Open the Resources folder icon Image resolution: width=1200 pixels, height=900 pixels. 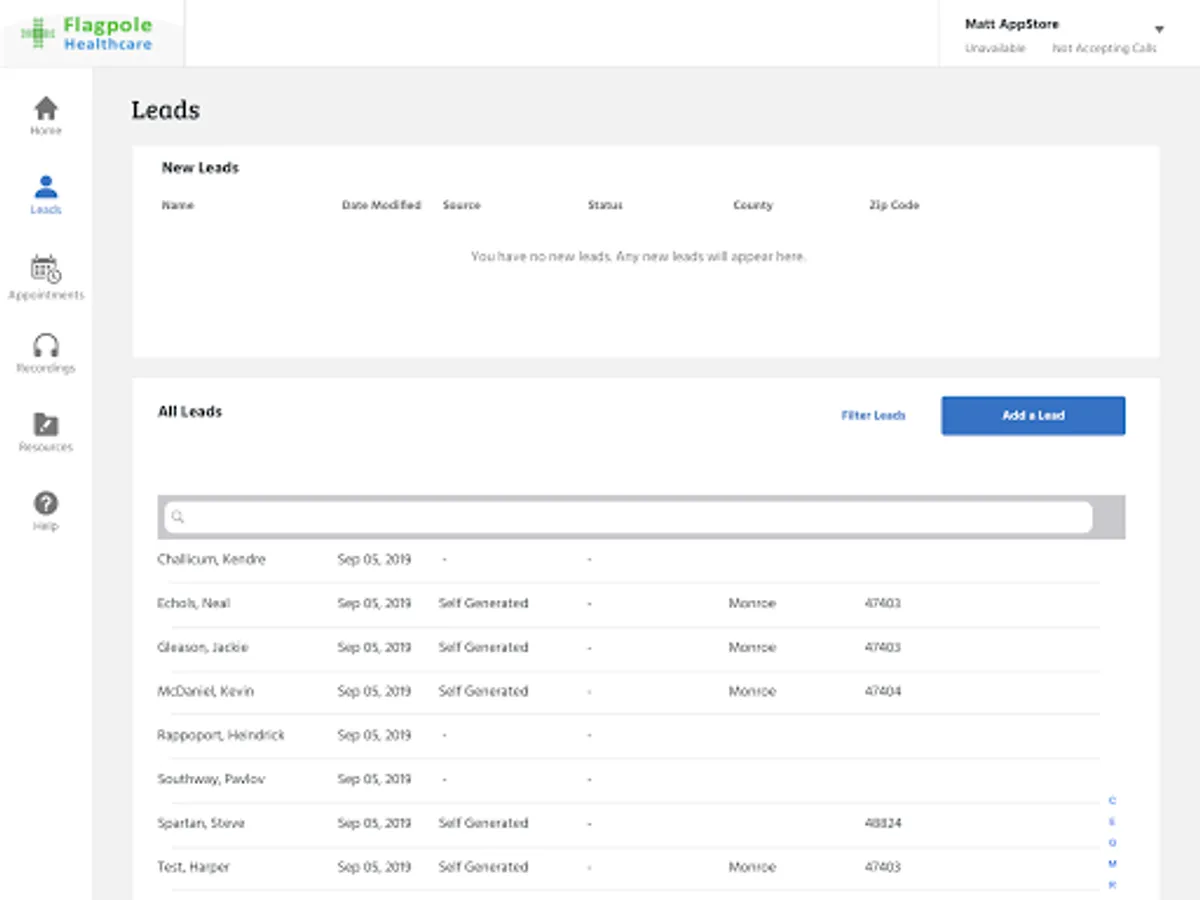click(x=46, y=423)
